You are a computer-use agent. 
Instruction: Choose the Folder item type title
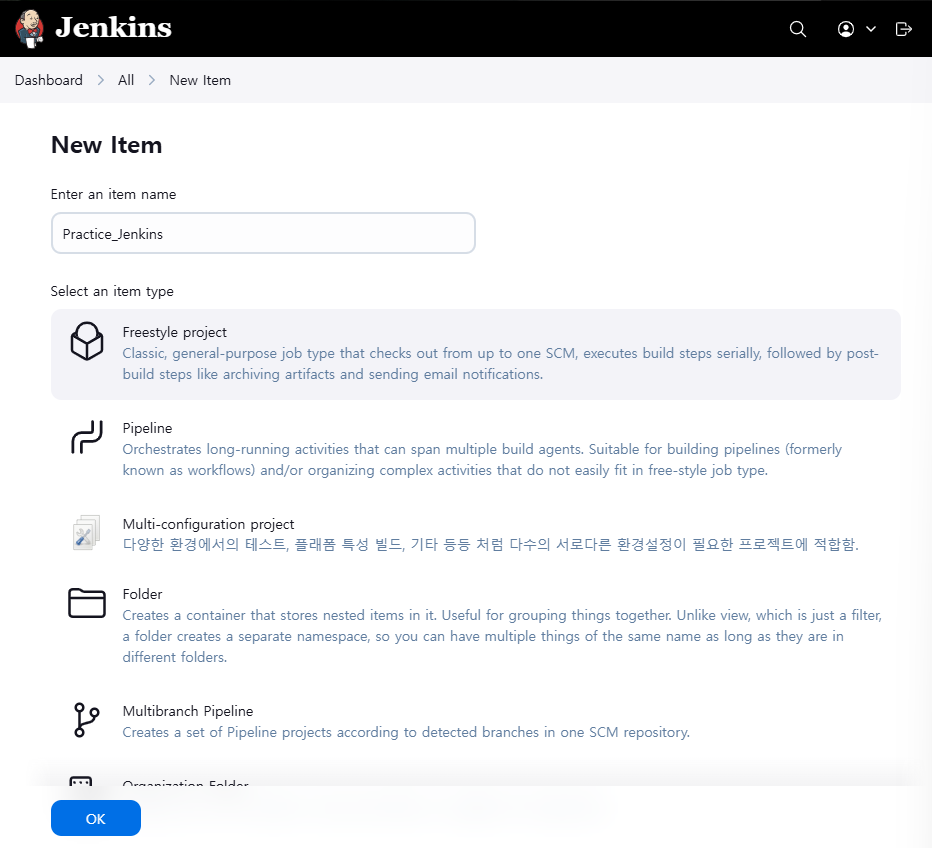click(142, 594)
